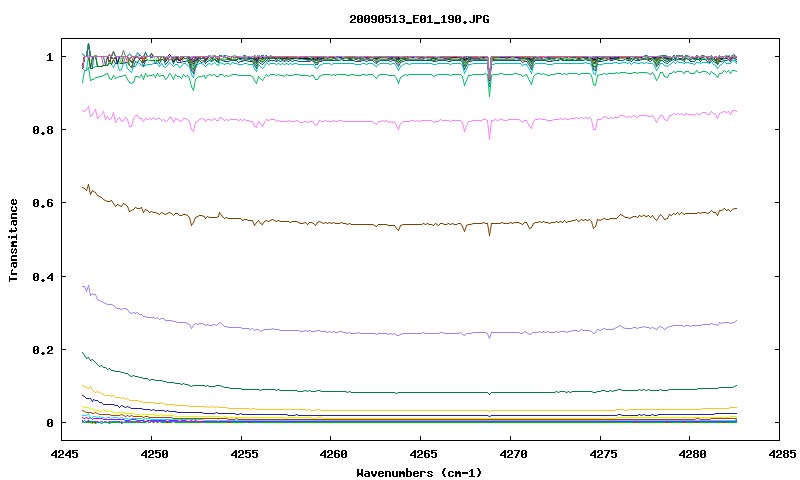
Task: Click the Wavenumbers (cm-1) x-axis label
Action: pos(419,473)
